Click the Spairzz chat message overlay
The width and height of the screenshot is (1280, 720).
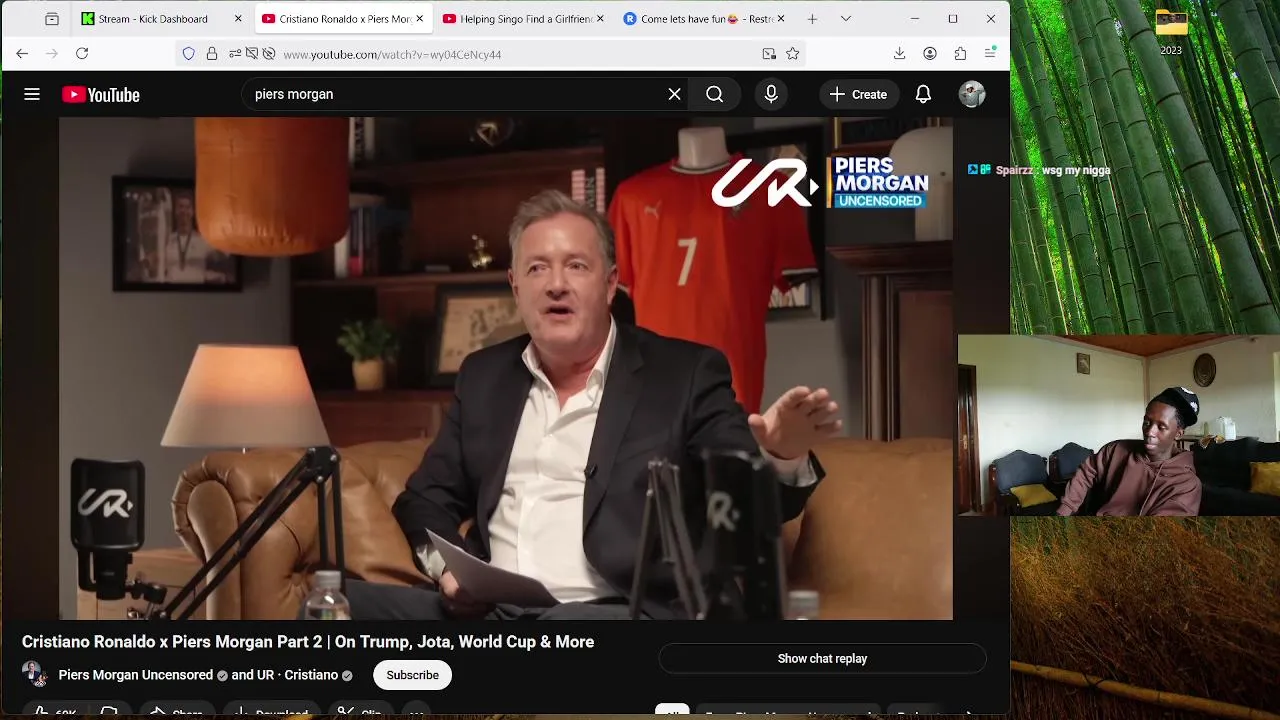pyautogui.click(x=1039, y=170)
